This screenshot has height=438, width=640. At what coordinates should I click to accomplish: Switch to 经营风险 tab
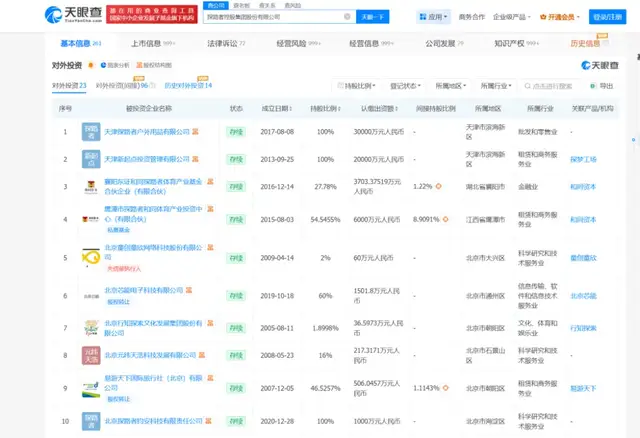pyautogui.click(x=298, y=43)
